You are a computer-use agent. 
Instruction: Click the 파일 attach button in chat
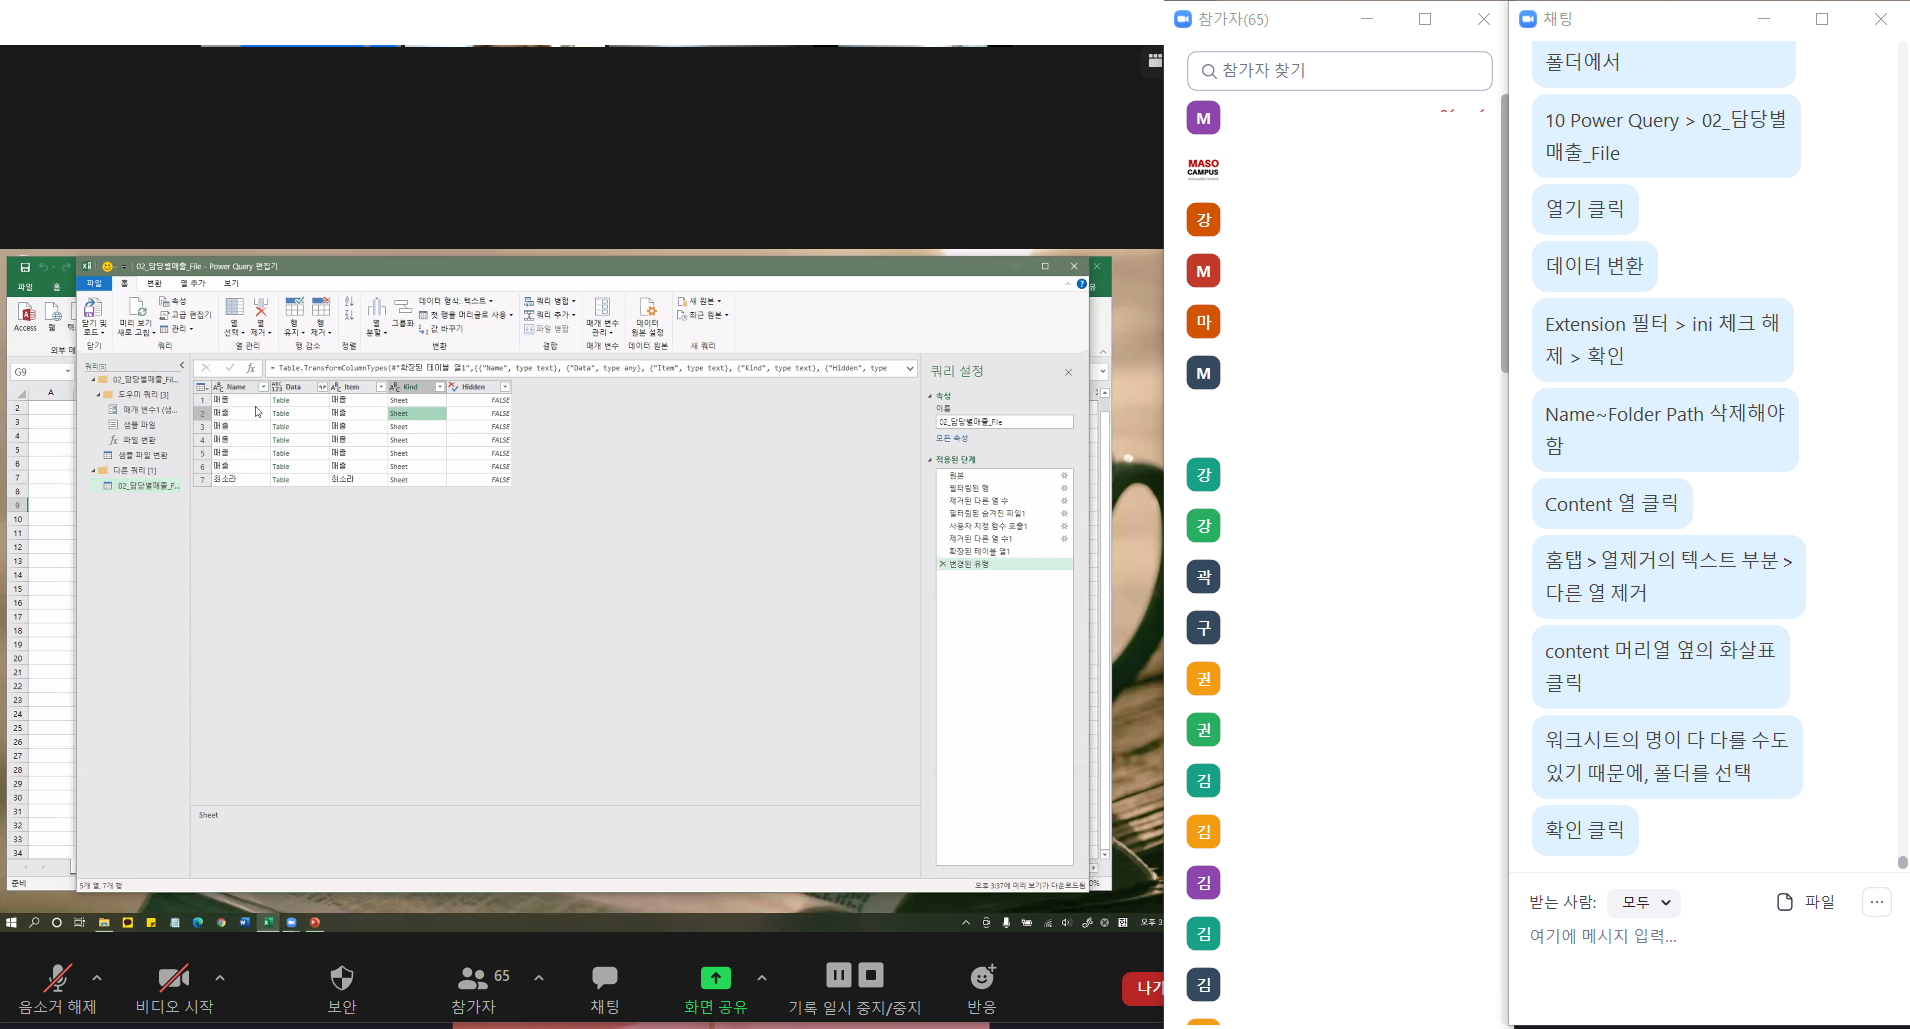[x=1805, y=902]
